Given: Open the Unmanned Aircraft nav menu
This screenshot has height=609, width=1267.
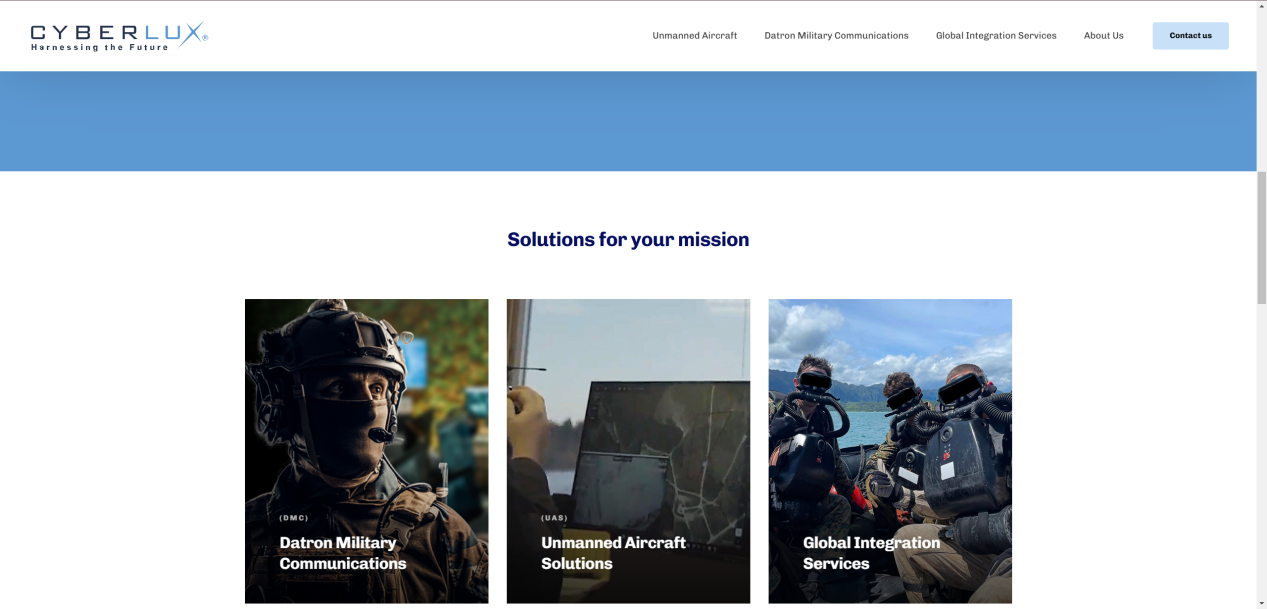Looking at the screenshot, I should tap(694, 36).
